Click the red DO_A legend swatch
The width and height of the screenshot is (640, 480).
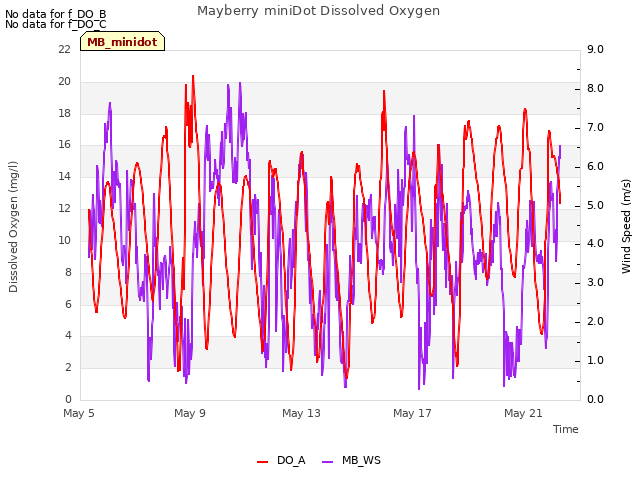[x=262, y=461]
